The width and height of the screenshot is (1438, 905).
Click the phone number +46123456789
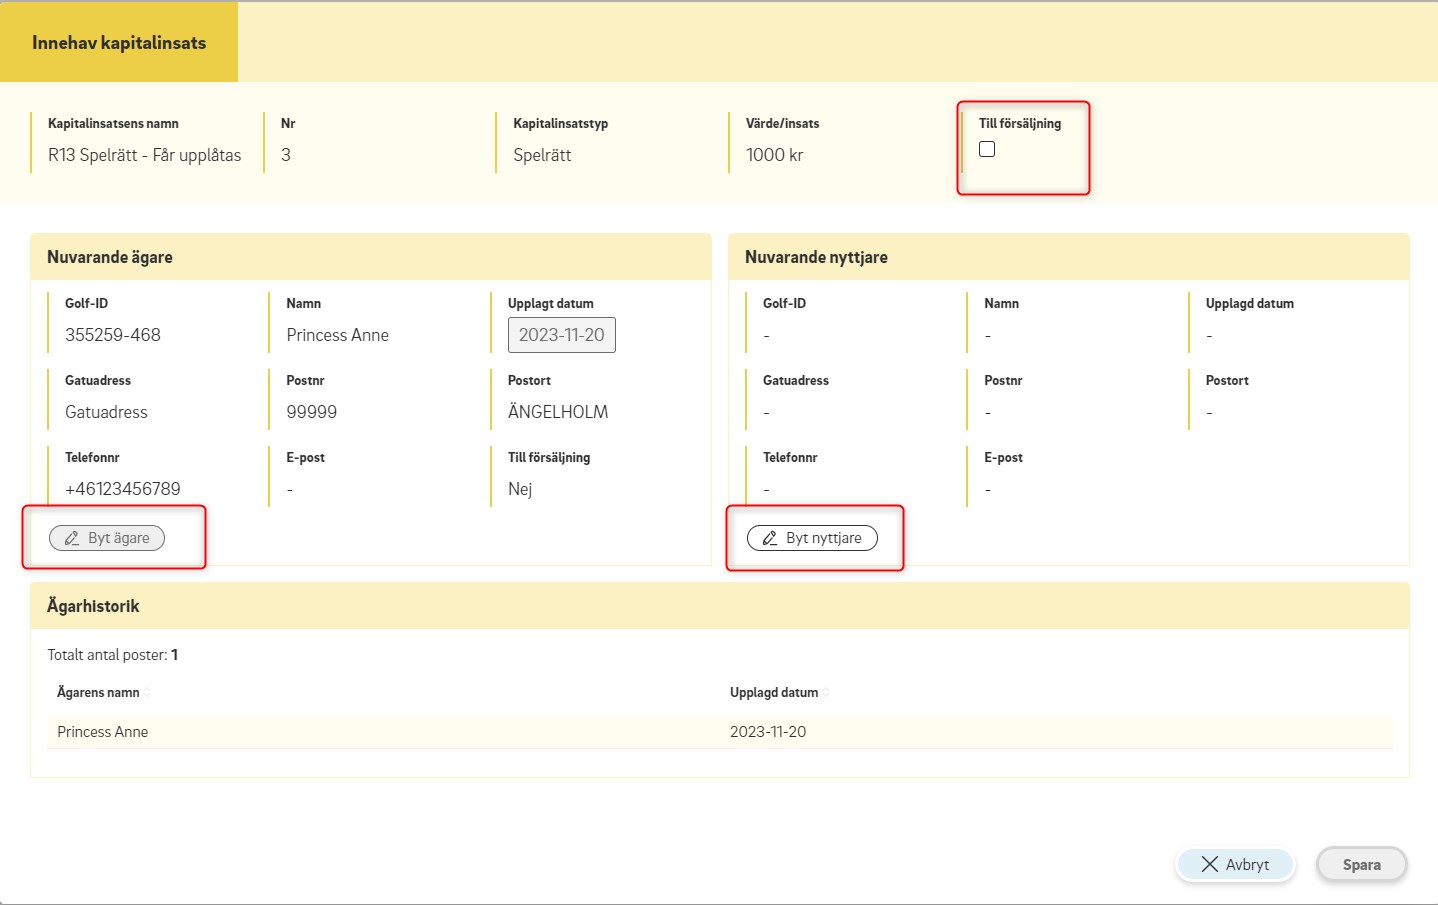tap(123, 489)
